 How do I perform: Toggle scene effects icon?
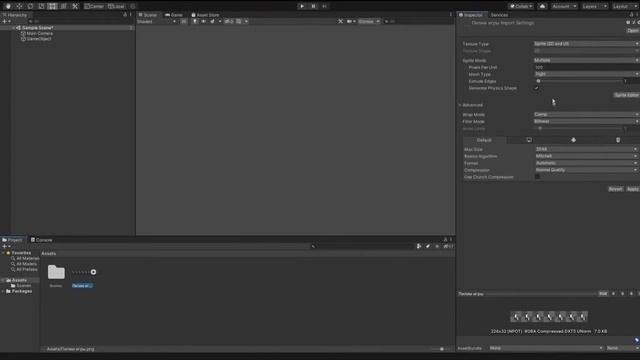213,21
